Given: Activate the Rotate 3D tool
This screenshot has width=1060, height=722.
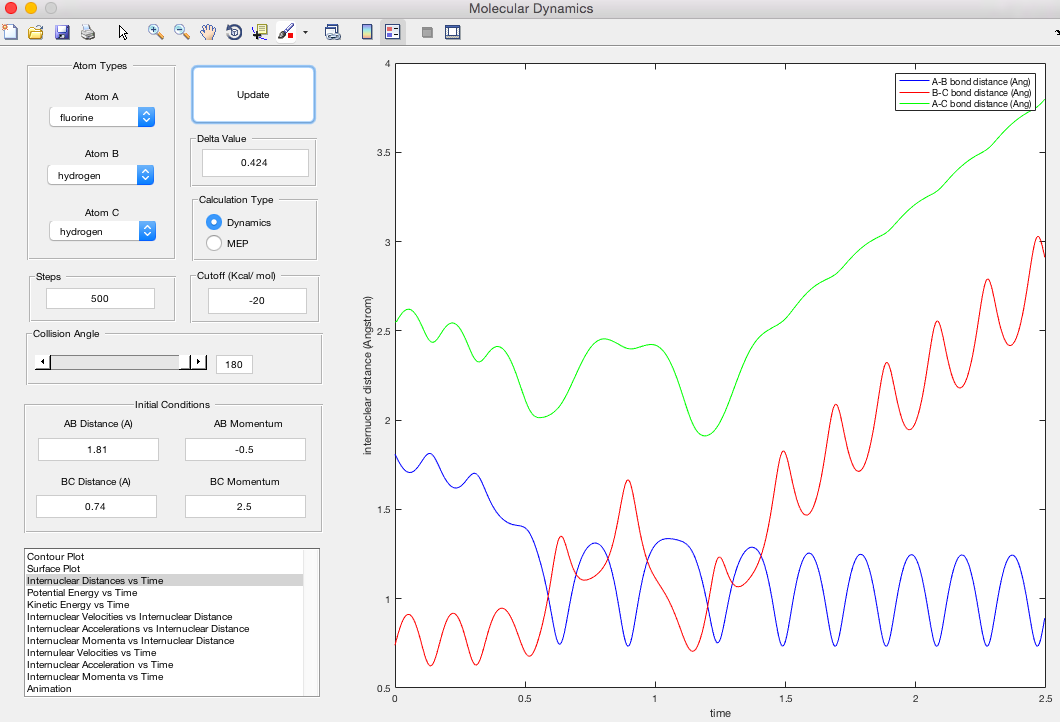Looking at the screenshot, I should click(x=234, y=32).
